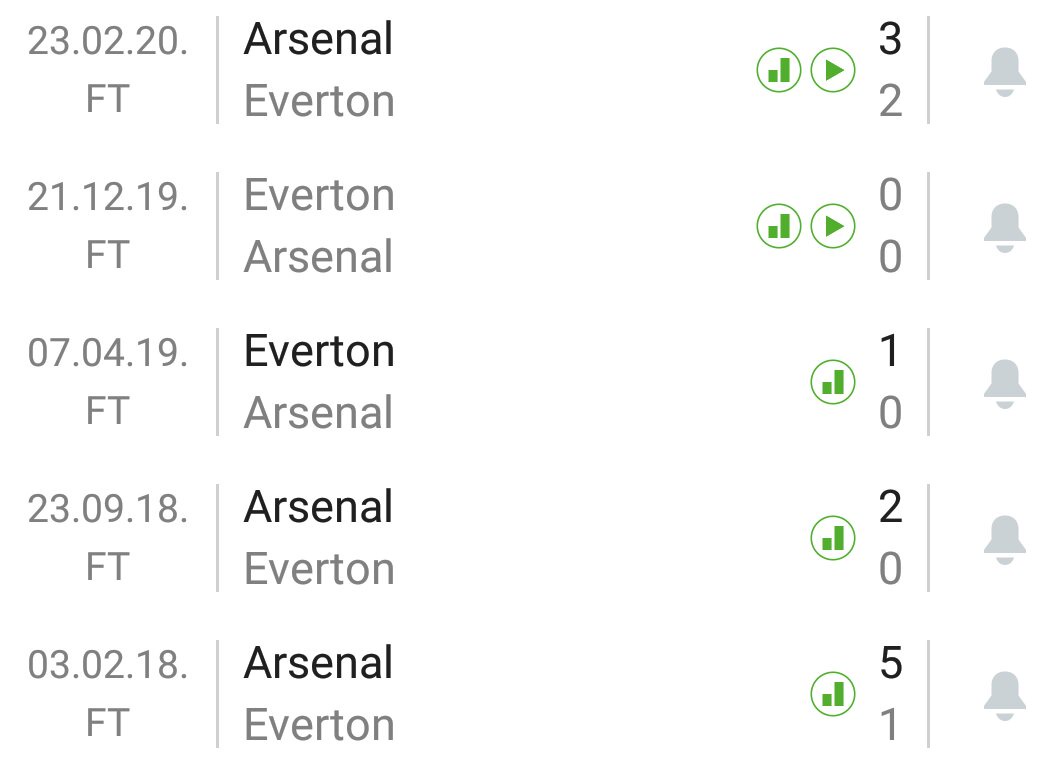Toggle notification bell for the 23.02.20 match
The height and width of the screenshot is (772, 1044).
coord(1005,72)
